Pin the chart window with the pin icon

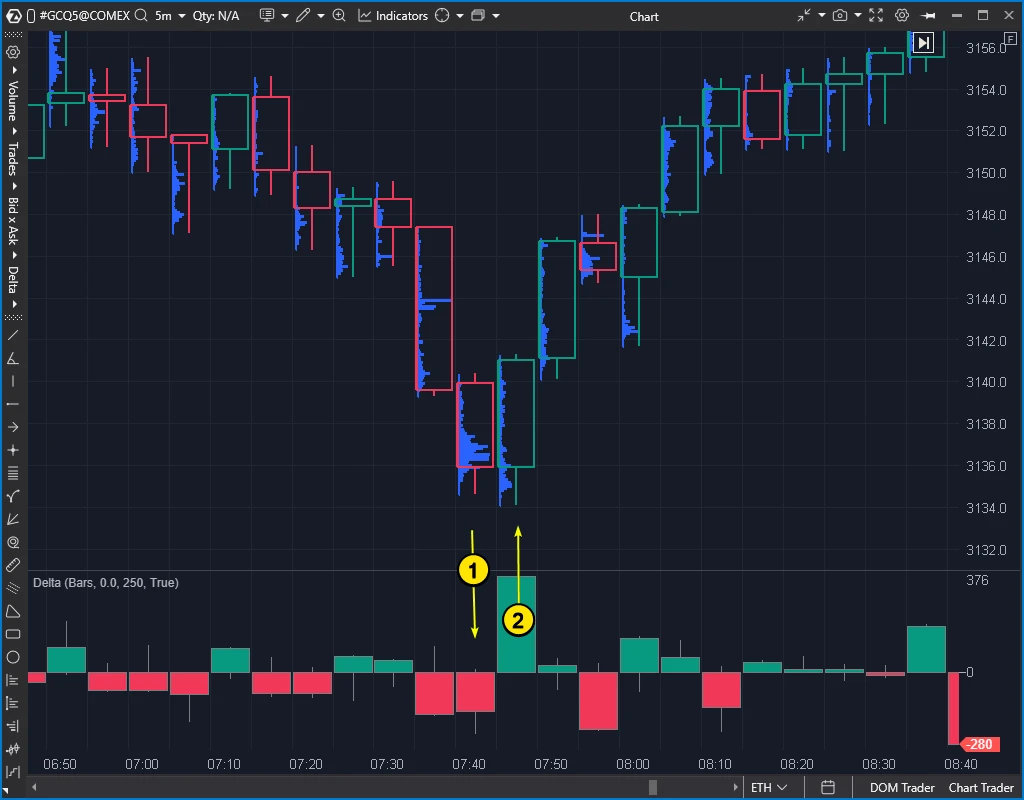pos(928,15)
